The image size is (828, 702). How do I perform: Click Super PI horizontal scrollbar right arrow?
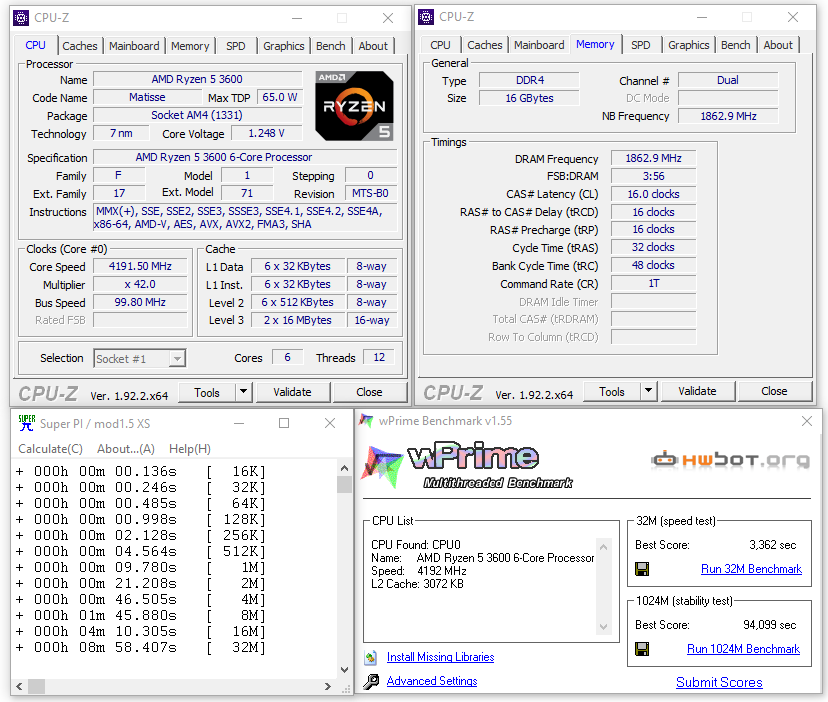point(328,686)
